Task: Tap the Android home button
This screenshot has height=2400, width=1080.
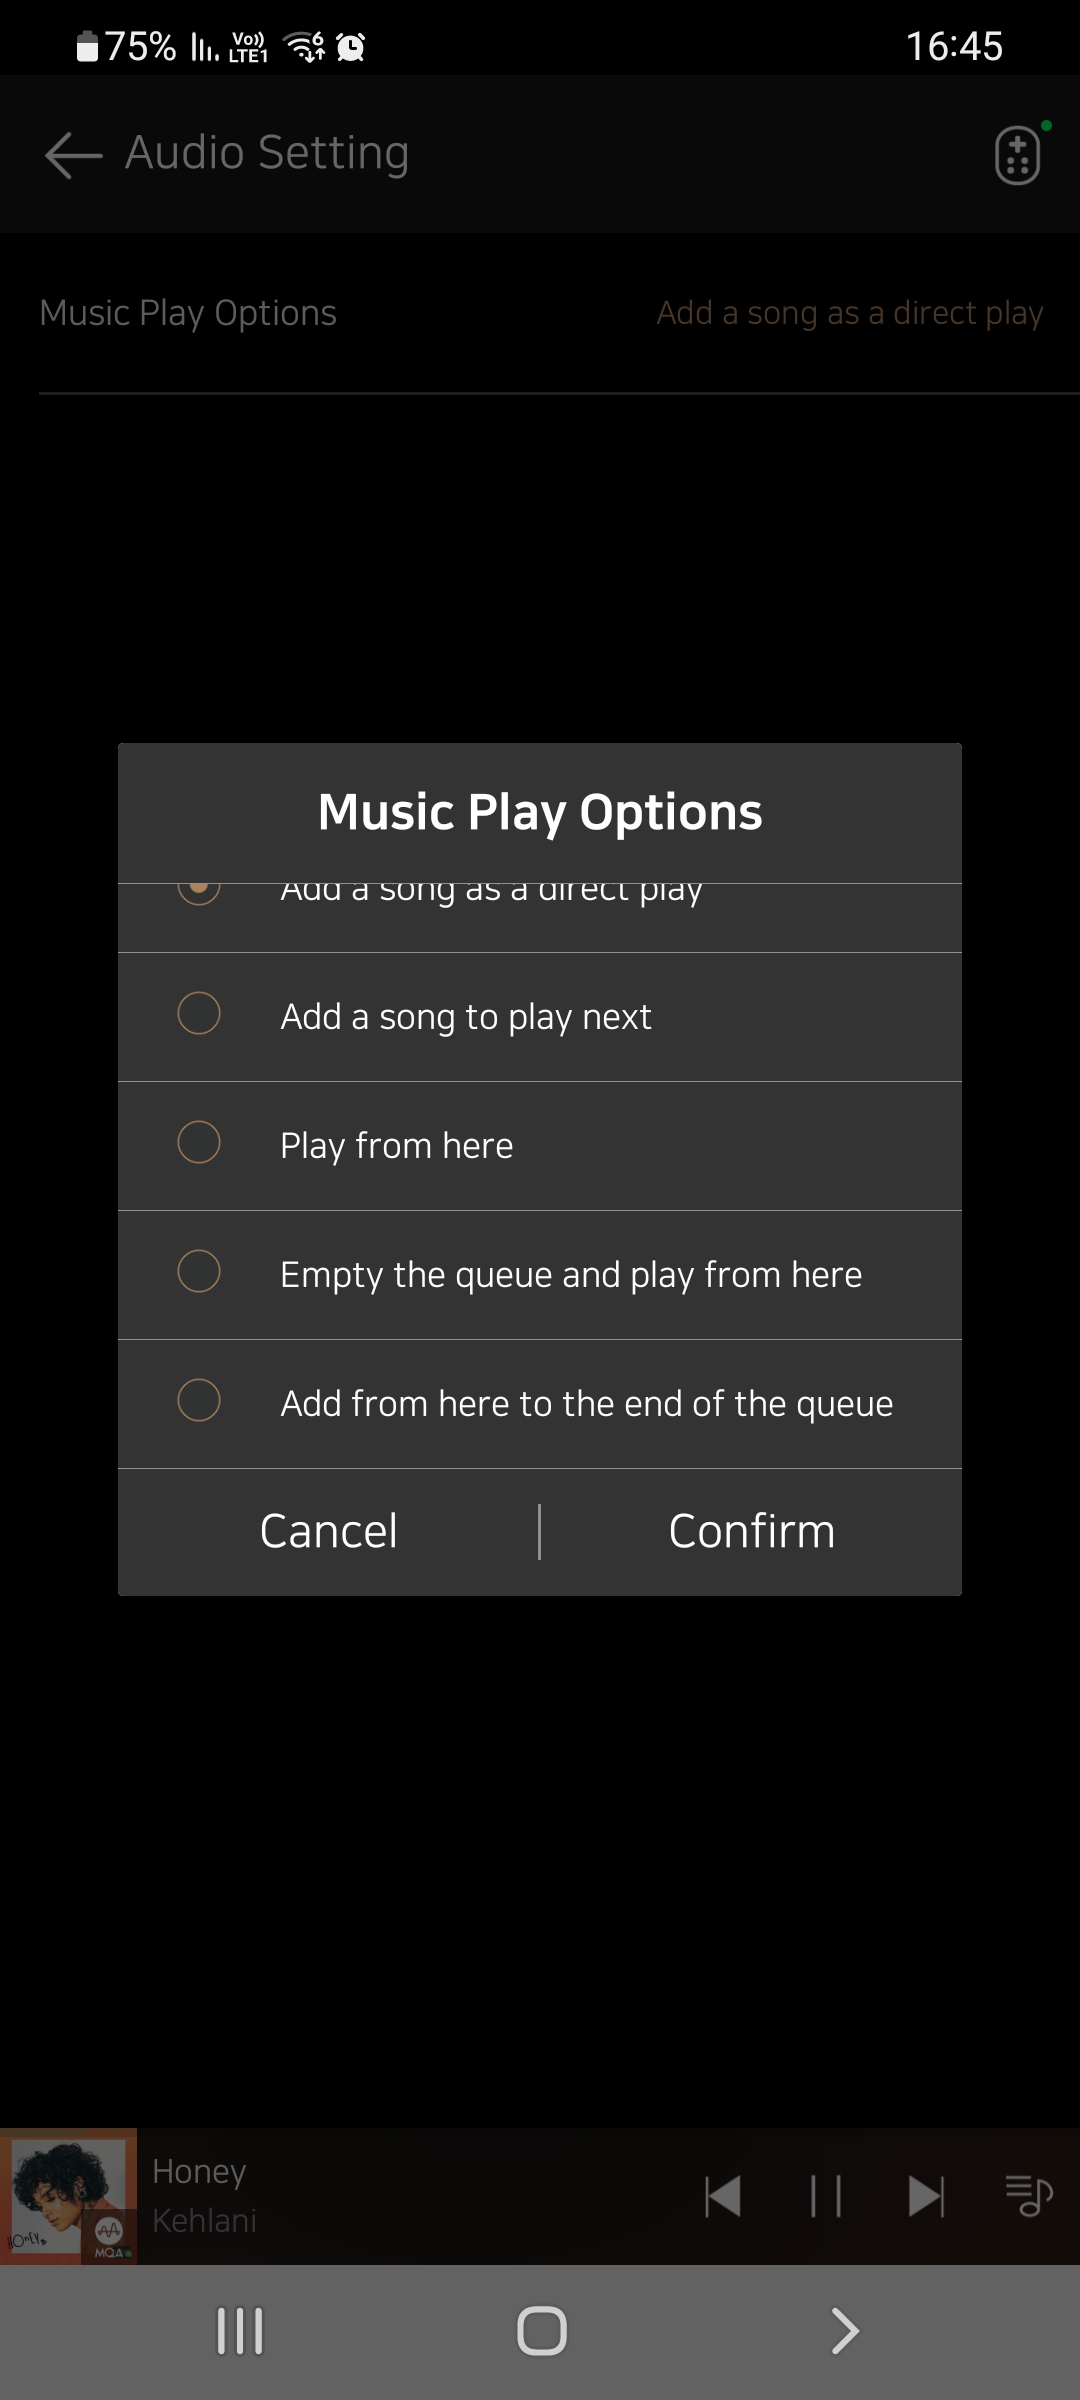Action: click(541, 2331)
